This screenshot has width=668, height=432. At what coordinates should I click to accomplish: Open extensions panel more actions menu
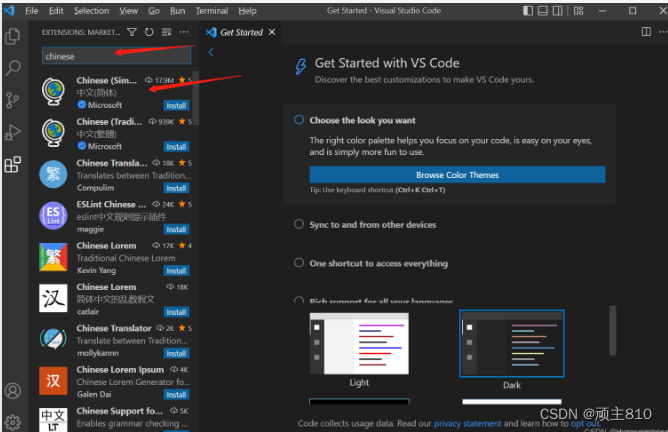(184, 32)
